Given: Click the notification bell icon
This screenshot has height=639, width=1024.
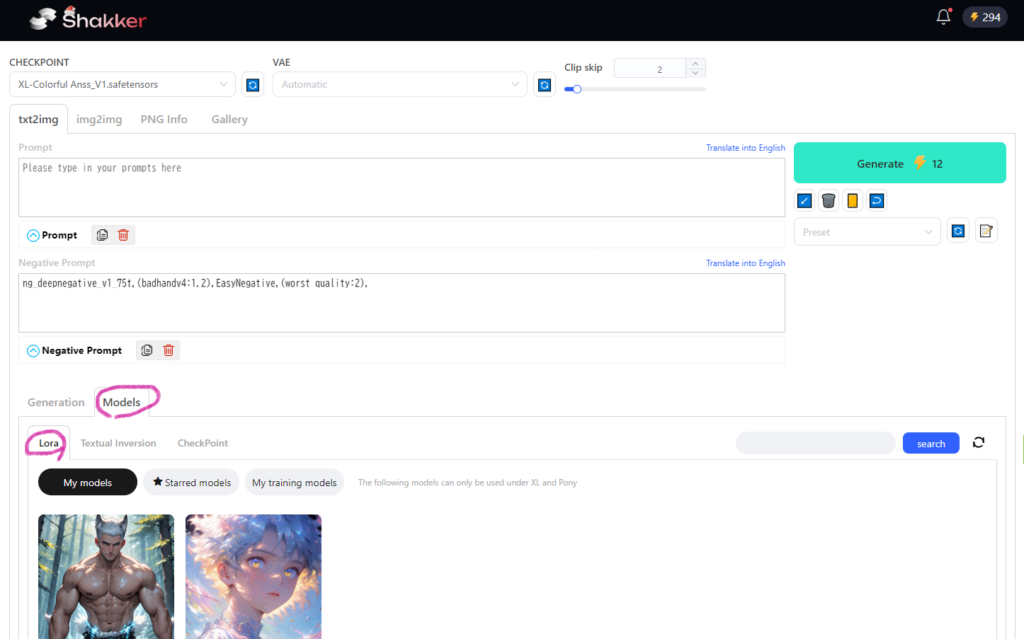Looking at the screenshot, I should [943, 17].
